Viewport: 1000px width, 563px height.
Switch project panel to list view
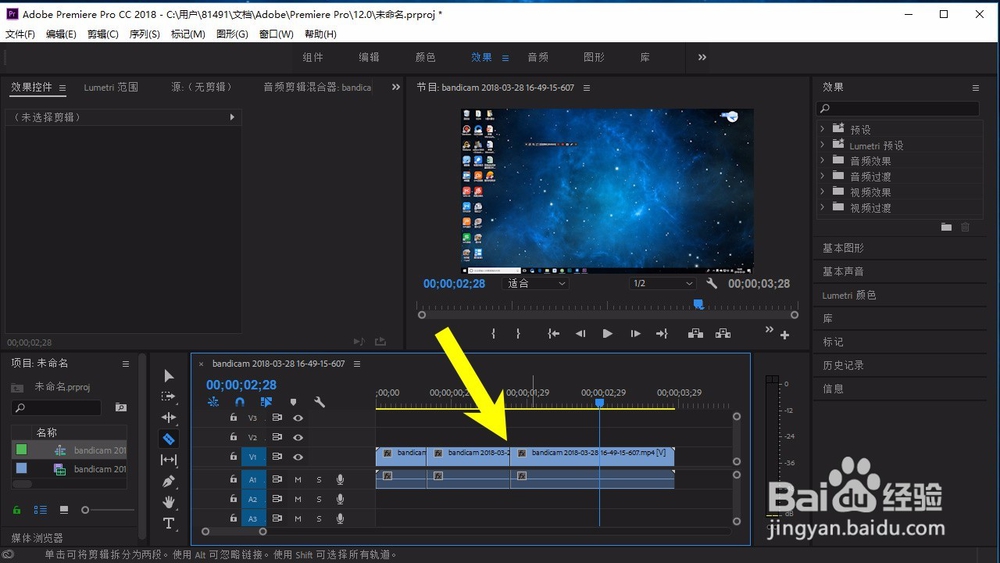point(40,510)
